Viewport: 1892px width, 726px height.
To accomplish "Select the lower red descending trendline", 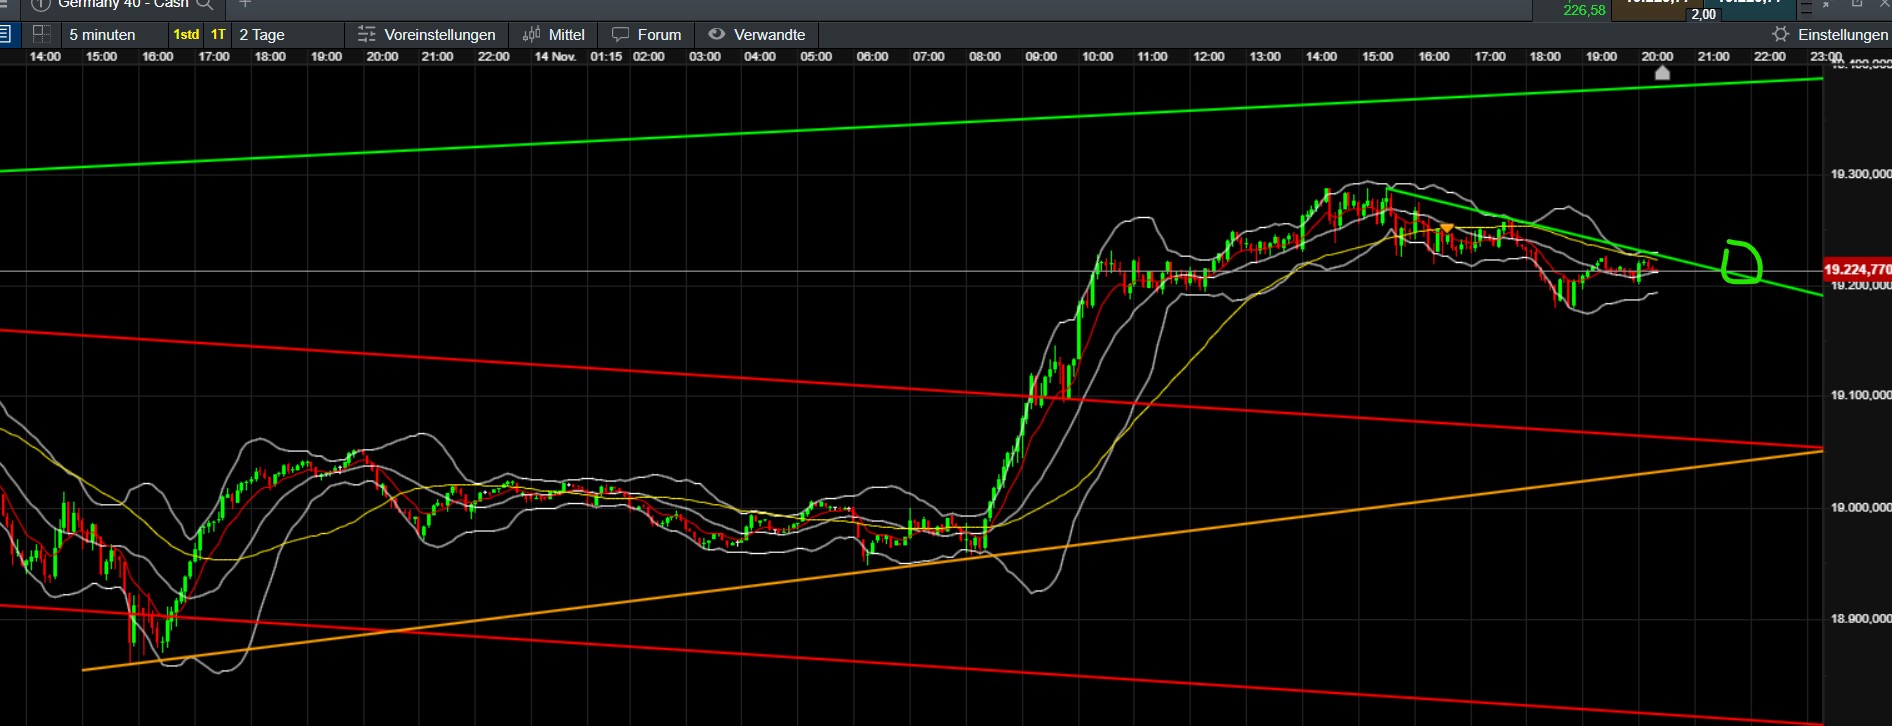I will point(910,663).
